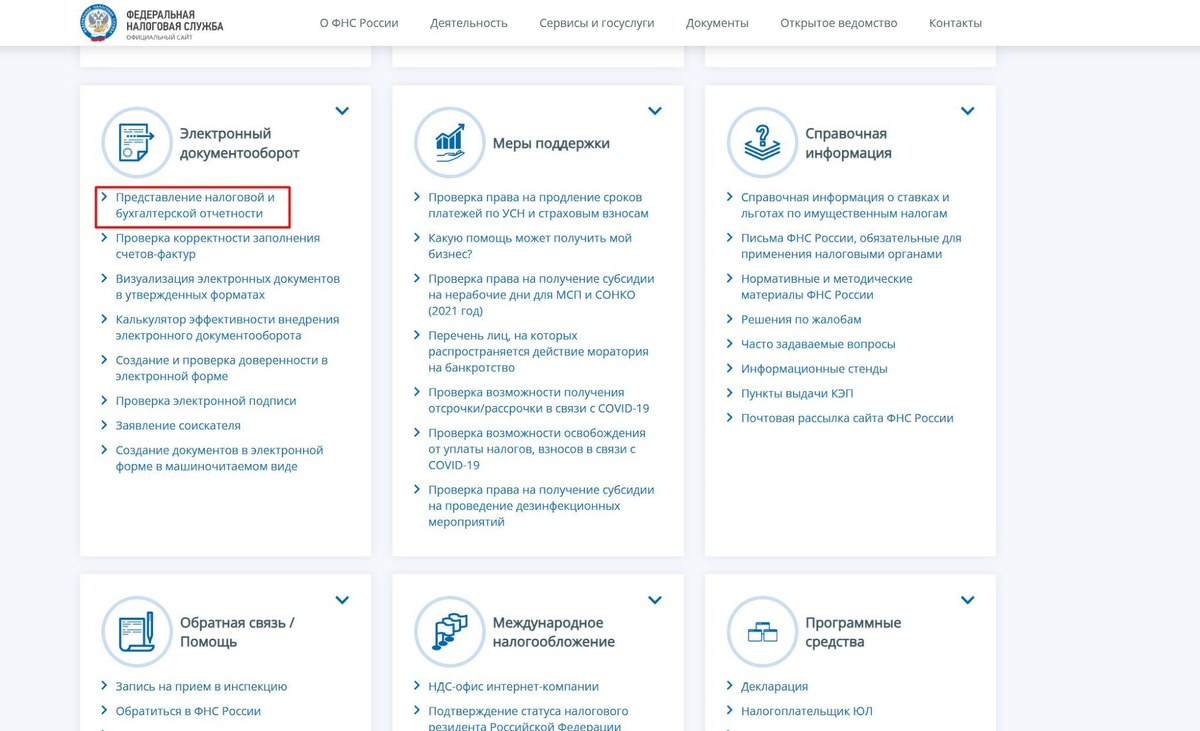
Task: Open Создание документов в машиночитаемом виде
Action: 220,458
